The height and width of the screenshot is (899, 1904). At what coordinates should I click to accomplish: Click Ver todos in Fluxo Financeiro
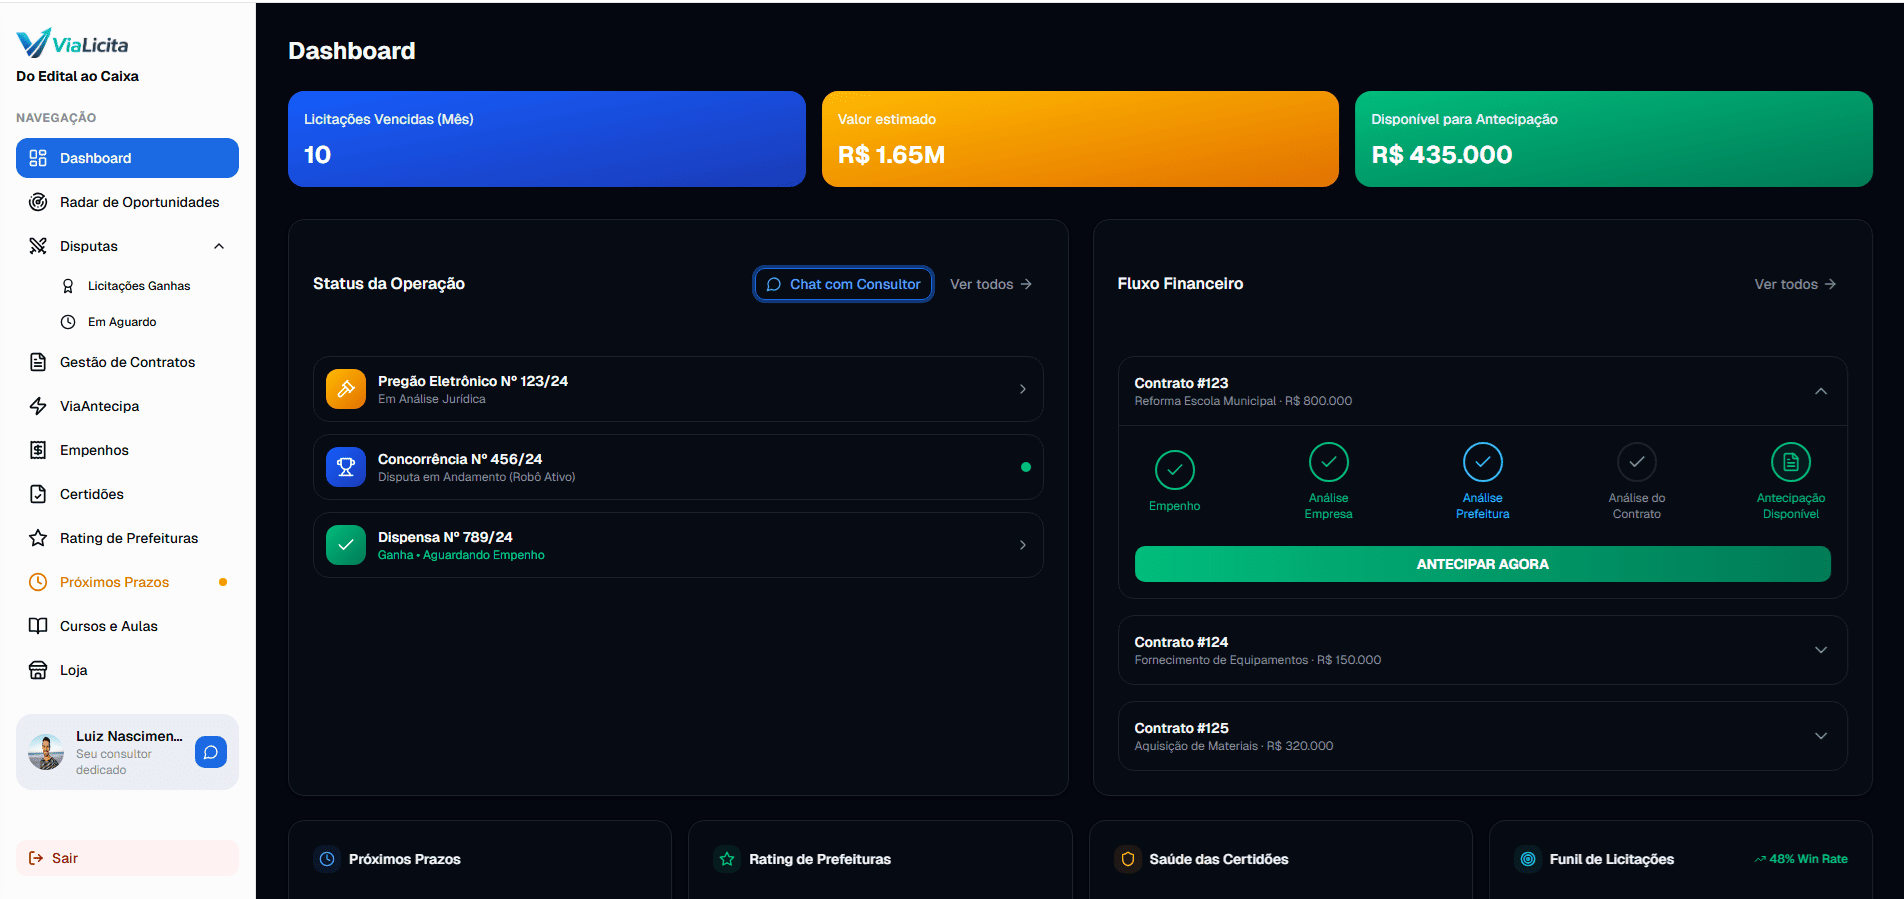tap(1795, 284)
